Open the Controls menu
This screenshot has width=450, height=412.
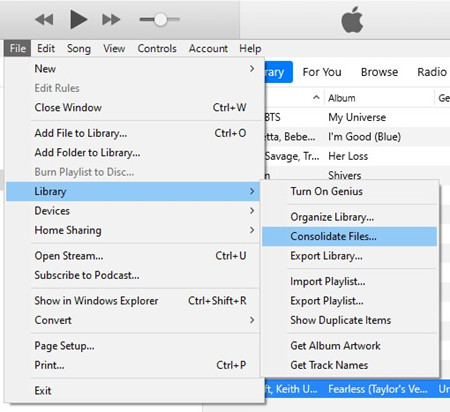click(x=157, y=48)
